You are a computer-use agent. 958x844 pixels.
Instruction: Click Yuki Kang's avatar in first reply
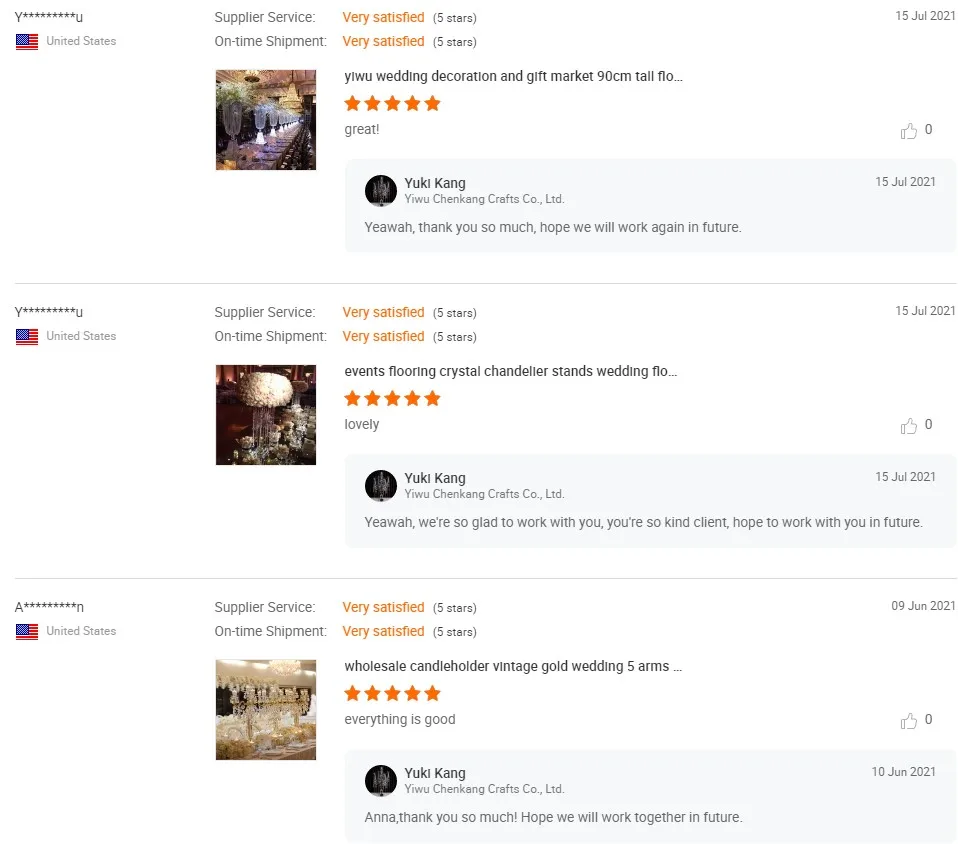coord(381,190)
